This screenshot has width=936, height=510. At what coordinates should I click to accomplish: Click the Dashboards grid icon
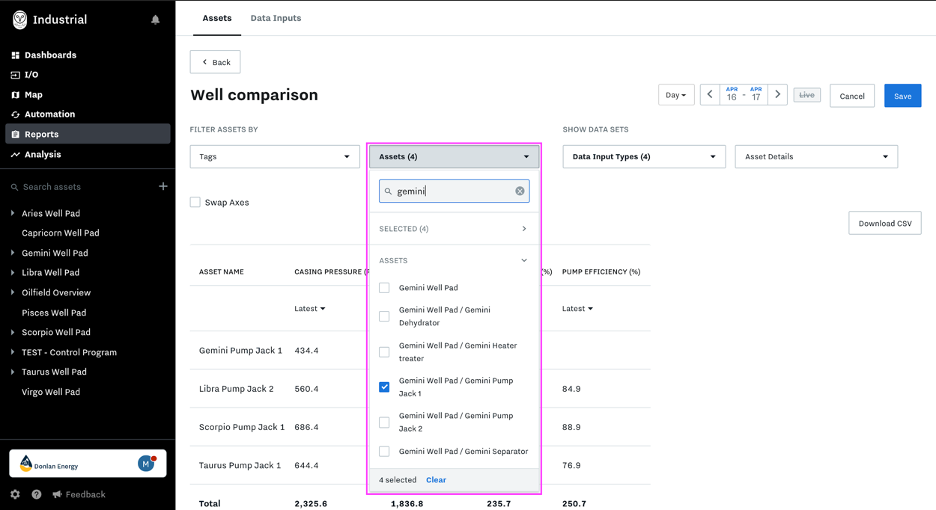(16, 55)
